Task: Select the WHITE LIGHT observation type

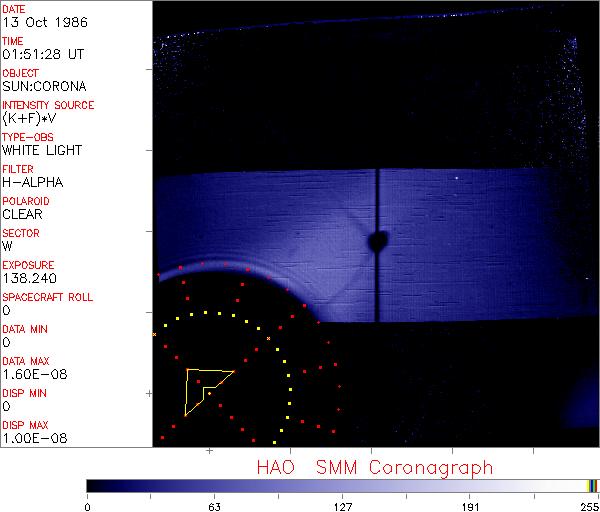Action: pyautogui.click(x=42, y=150)
